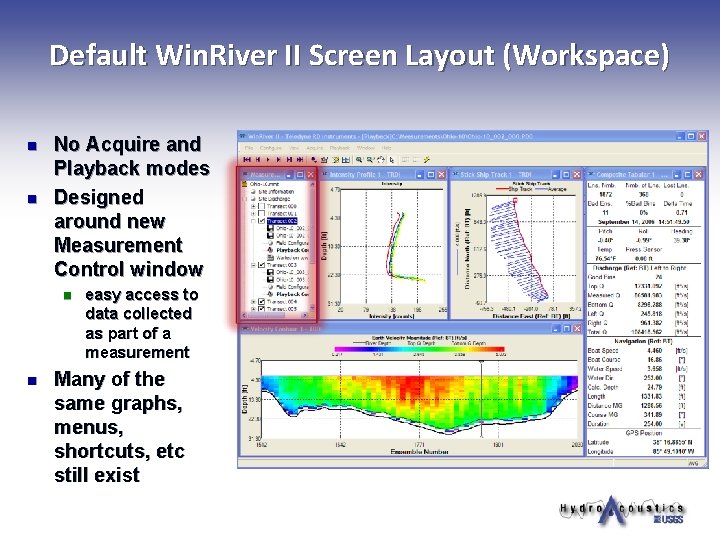
Task: Check the Transect 000 checkbox
Action: (x=261, y=206)
